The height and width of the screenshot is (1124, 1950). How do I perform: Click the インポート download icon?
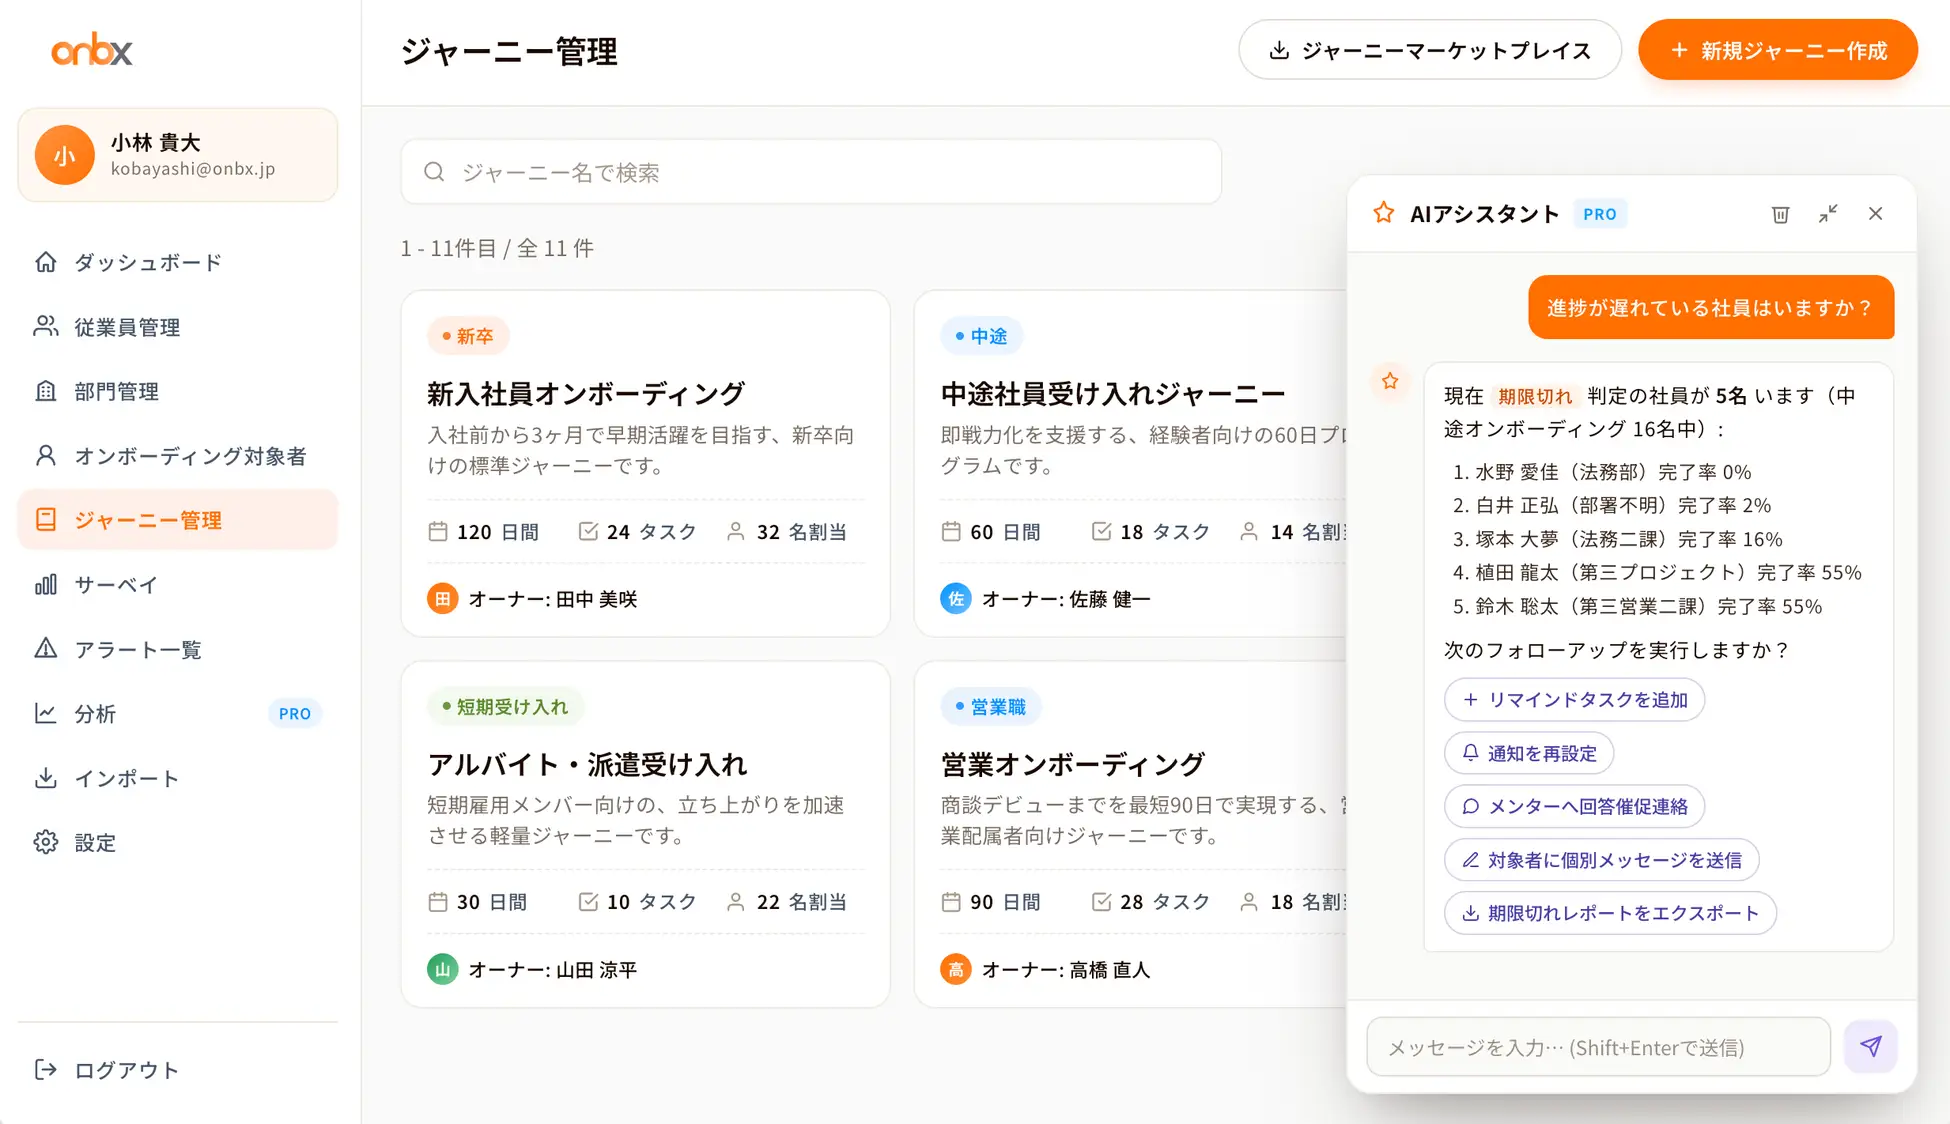(46, 778)
